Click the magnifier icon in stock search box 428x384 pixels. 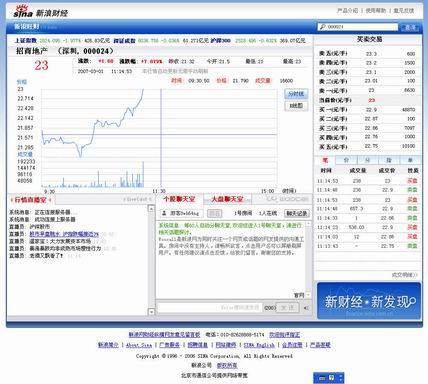322,27
